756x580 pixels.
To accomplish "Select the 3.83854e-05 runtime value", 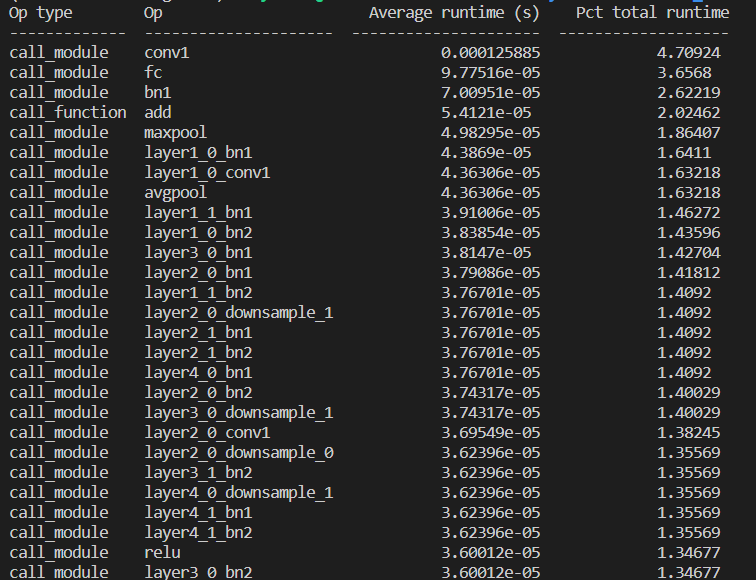I will pos(490,232).
